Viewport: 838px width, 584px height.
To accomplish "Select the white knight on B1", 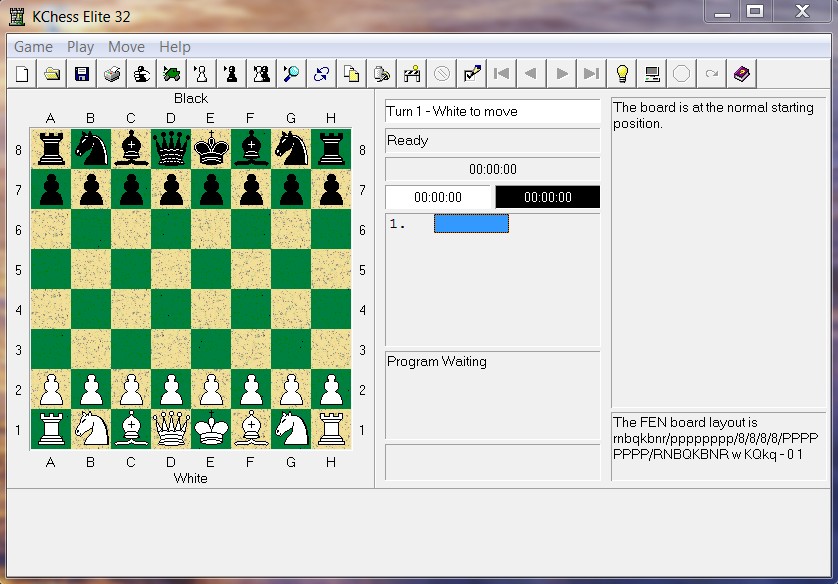I will tap(91, 429).
